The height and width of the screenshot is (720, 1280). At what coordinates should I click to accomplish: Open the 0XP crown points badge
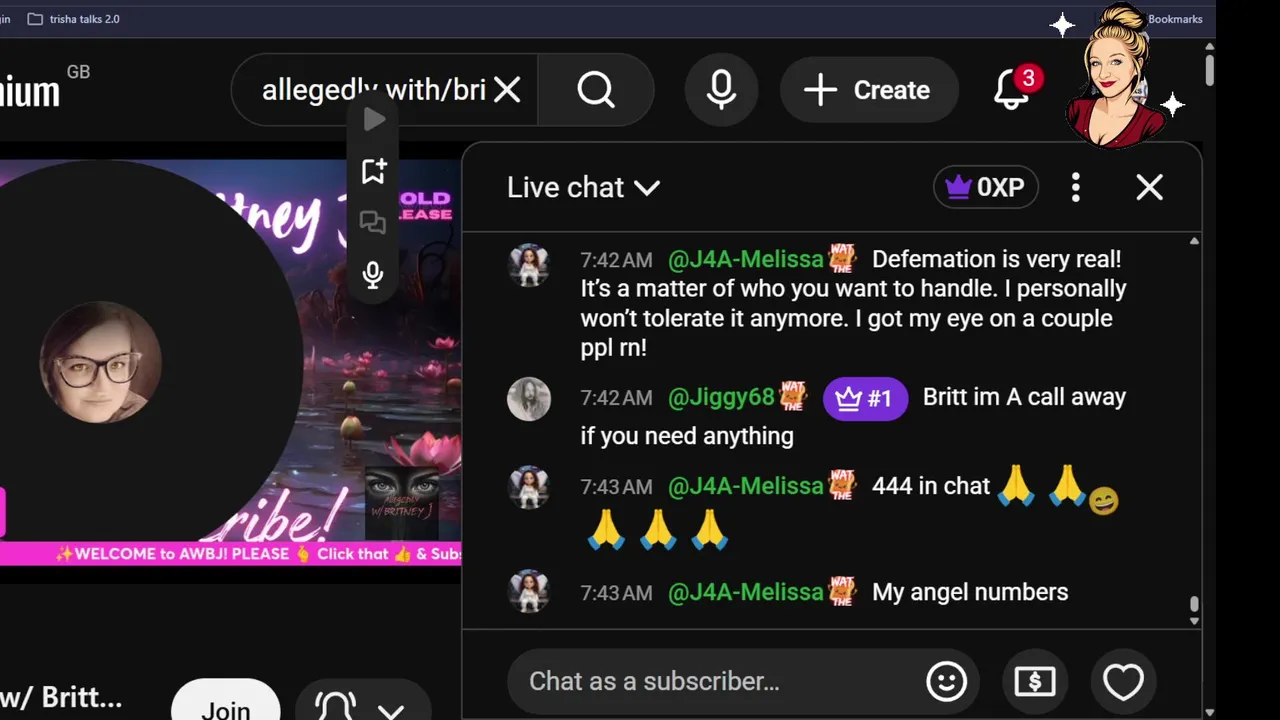pyautogui.click(x=986, y=187)
